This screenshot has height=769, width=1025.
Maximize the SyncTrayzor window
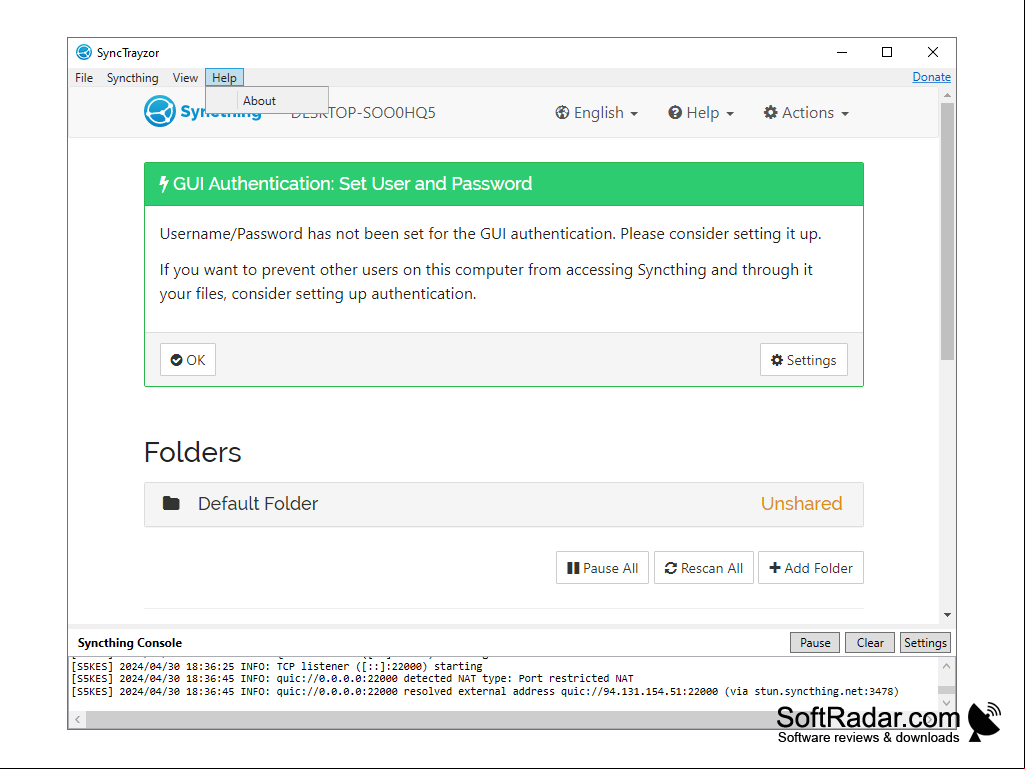(x=887, y=52)
